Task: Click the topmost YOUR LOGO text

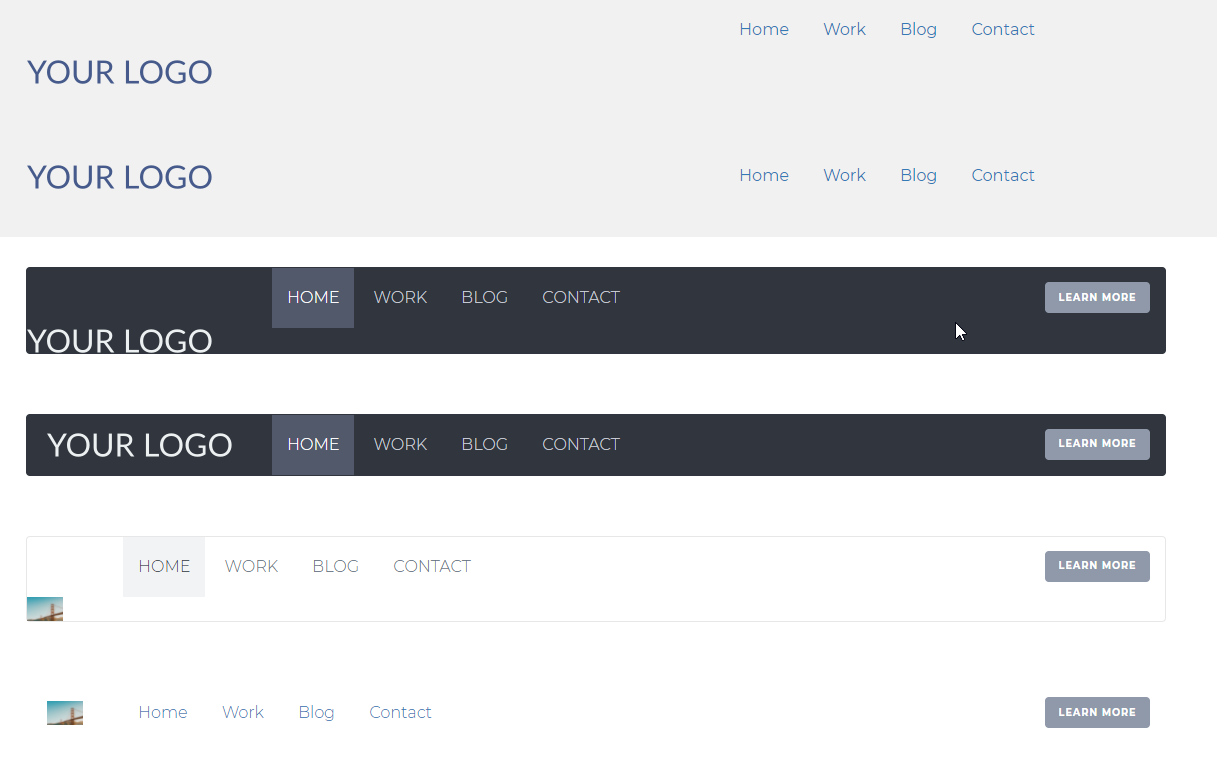Action: click(x=120, y=72)
